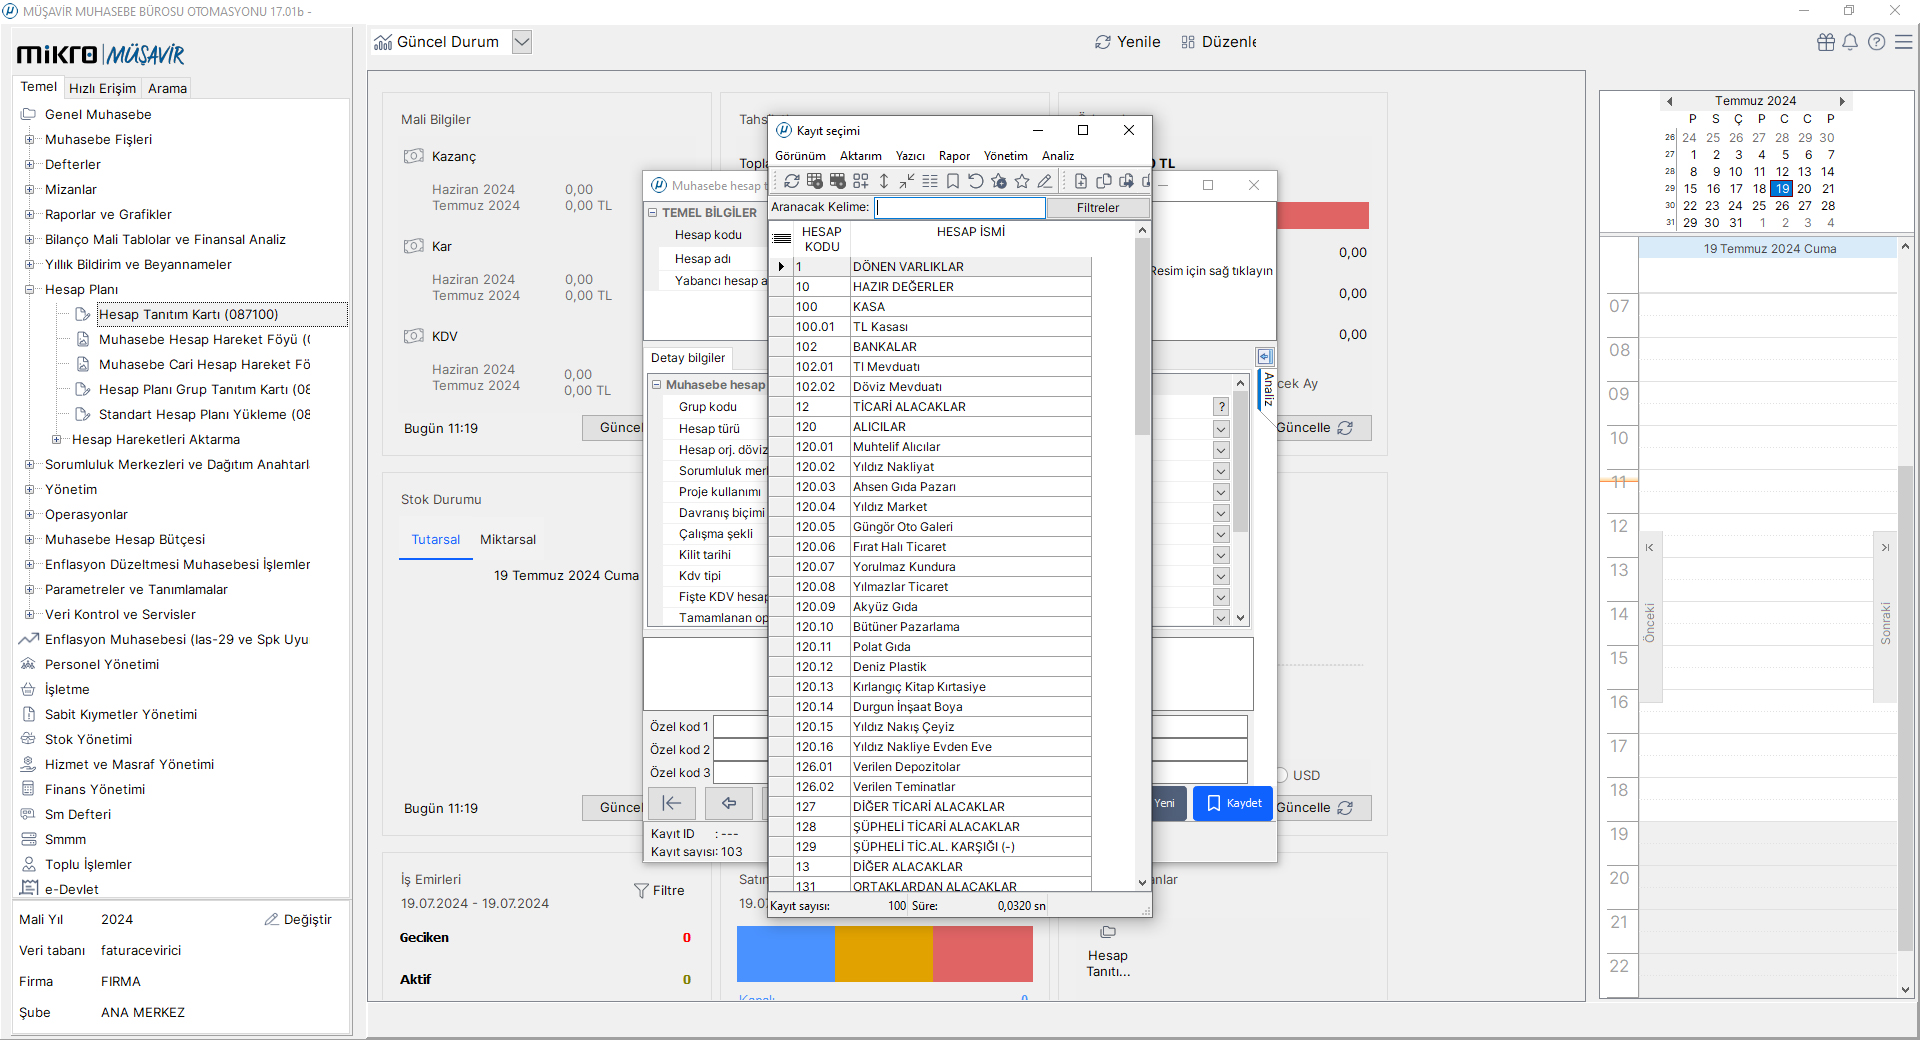The image size is (1920, 1040).
Task: Open the Rapor menu
Action: [x=954, y=156]
